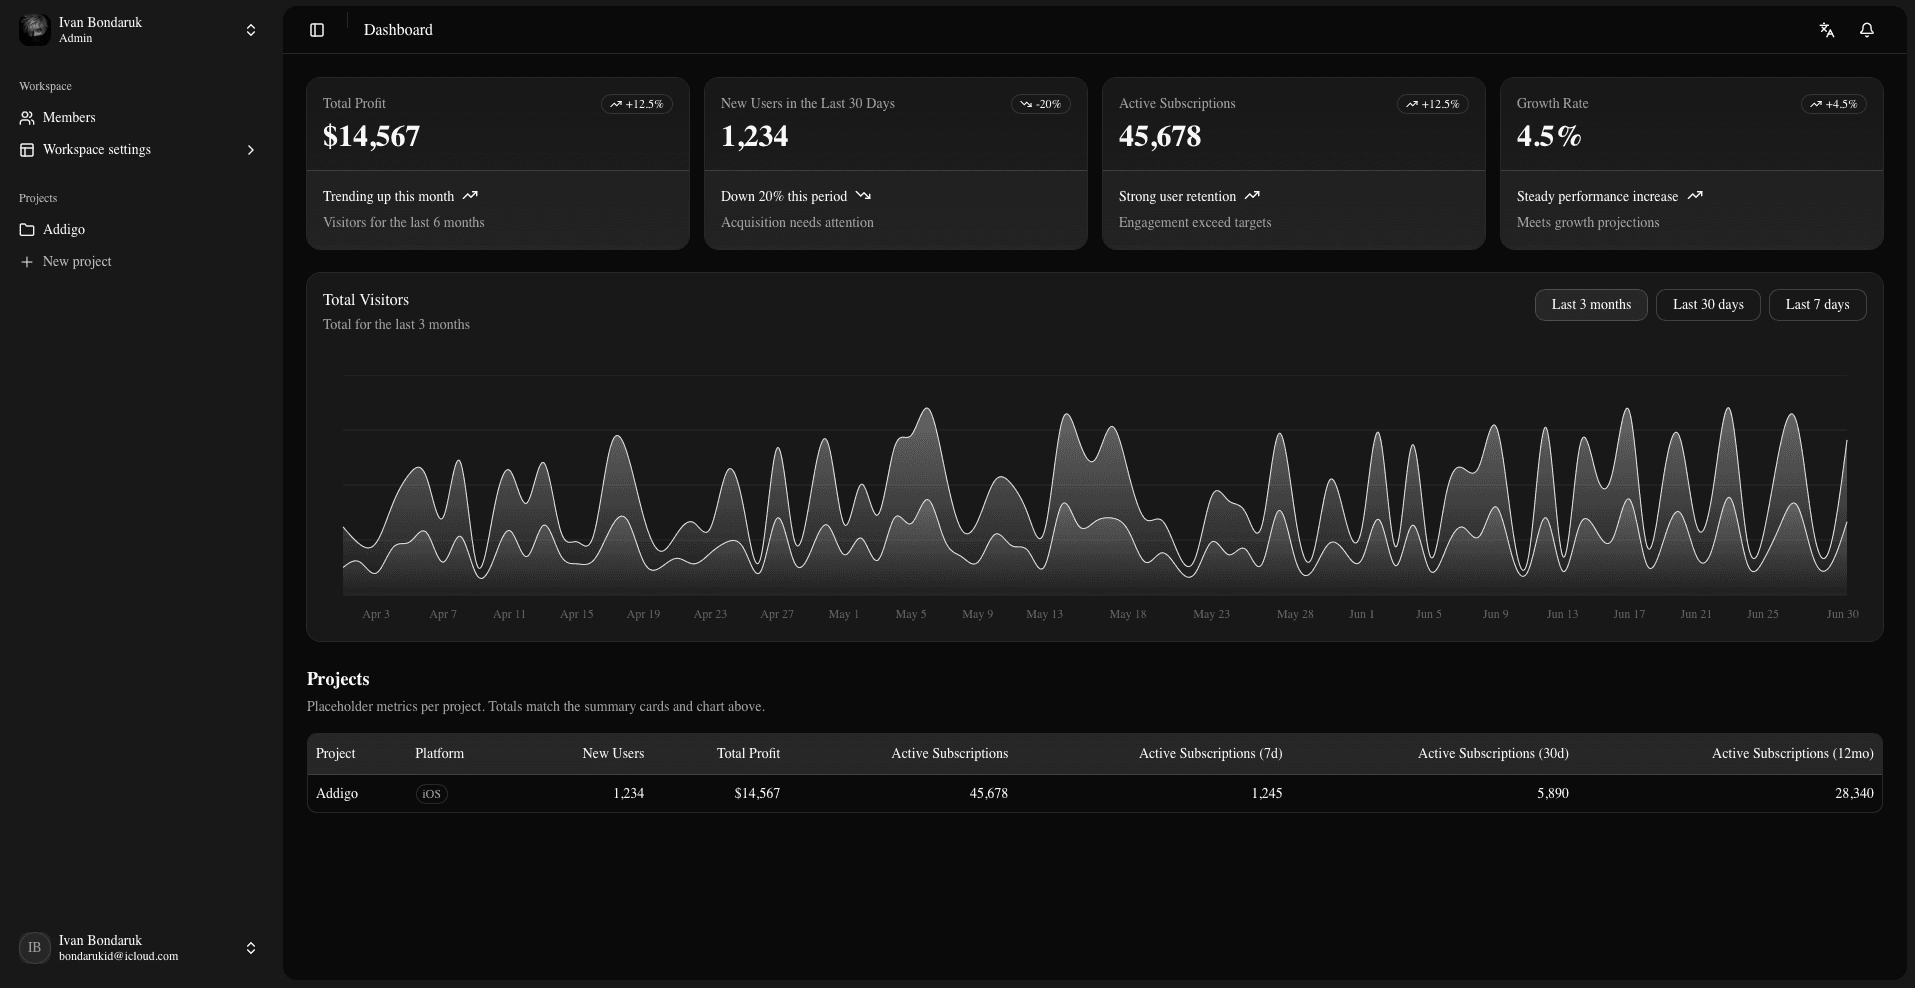
Task: Click the +12.5% badge on Total Profit
Action: [637, 104]
